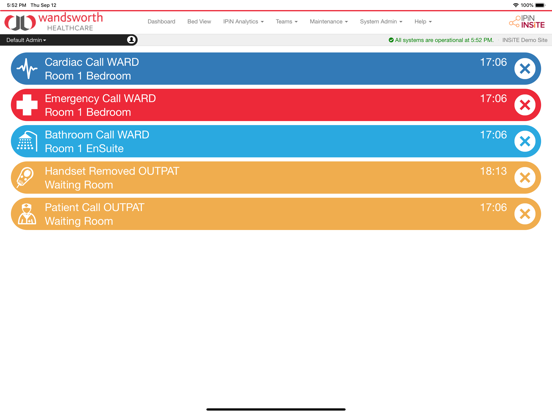Click the cardiac heartbeat icon
Image resolution: width=552 pixels, height=414 pixels.
coord(27,68)
